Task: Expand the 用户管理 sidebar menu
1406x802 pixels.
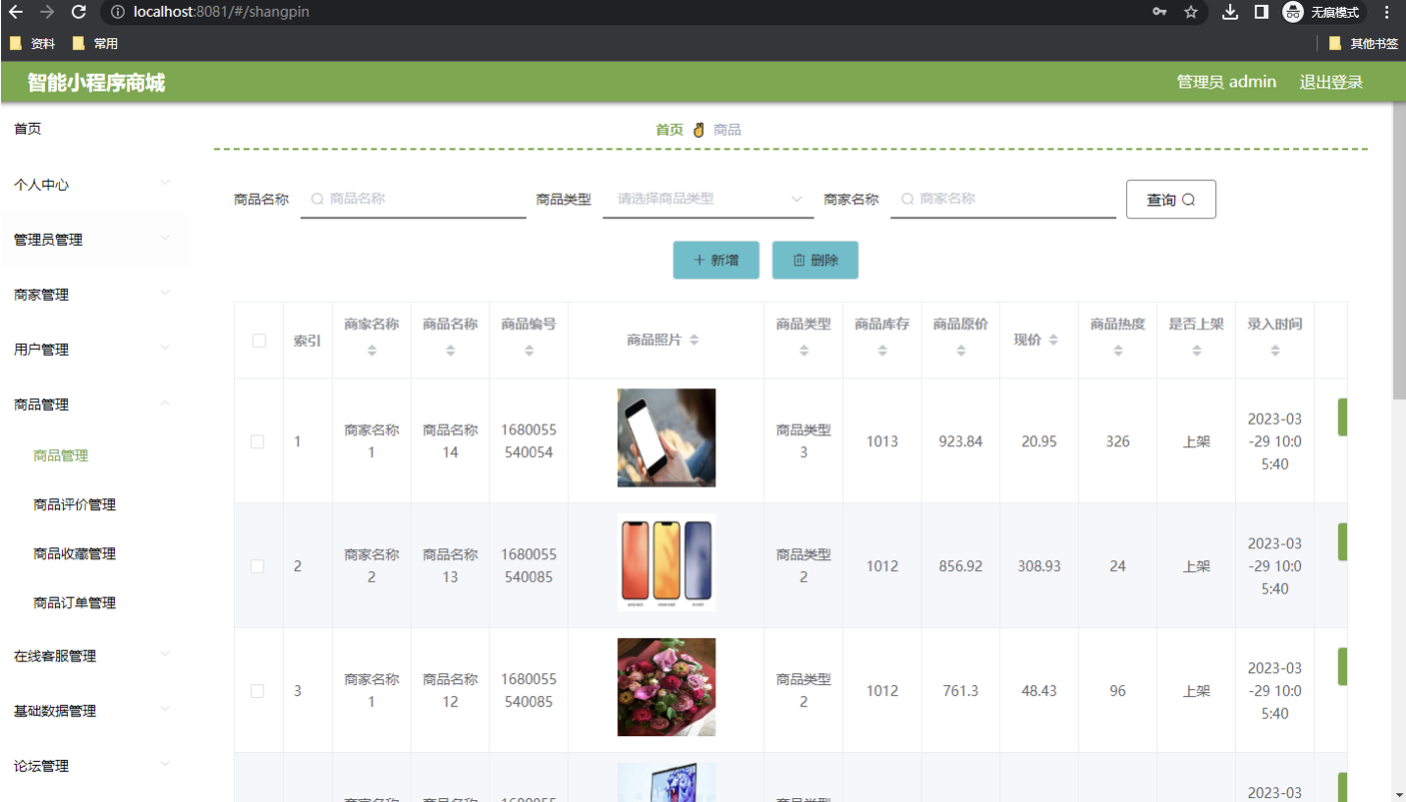Action: (95, 350)
